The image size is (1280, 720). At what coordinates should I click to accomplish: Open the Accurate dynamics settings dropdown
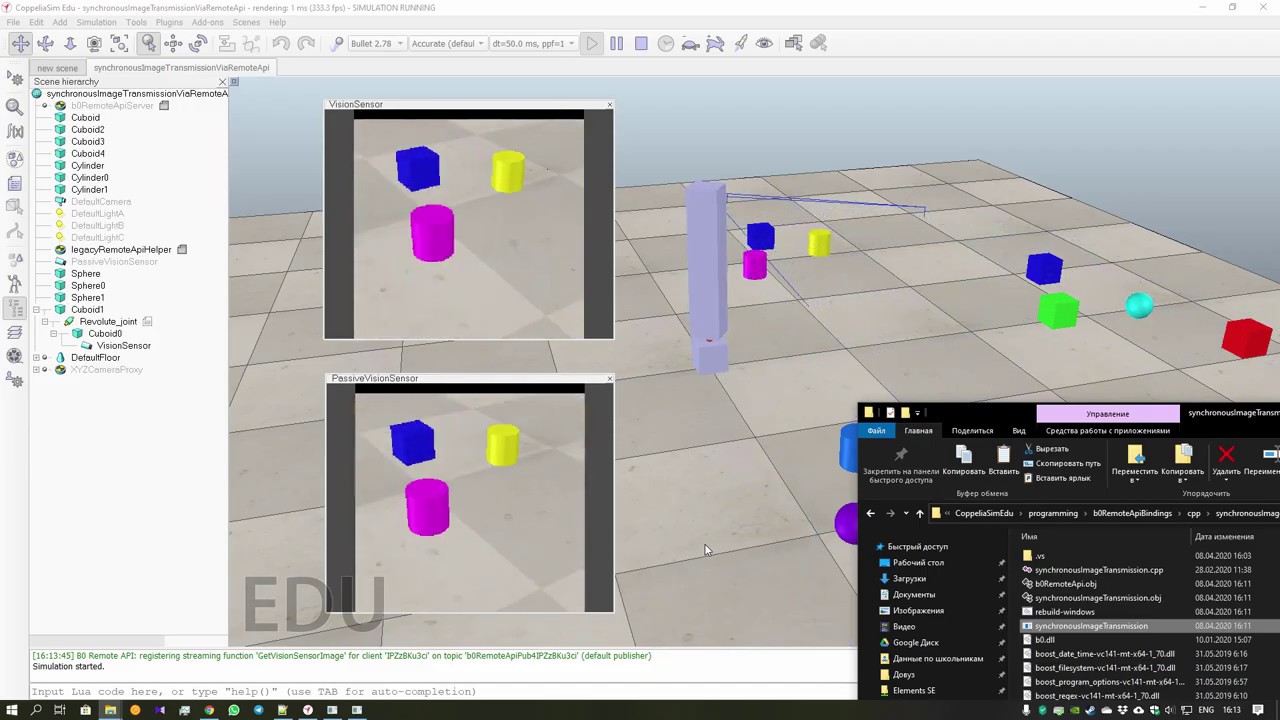[448, 43]
